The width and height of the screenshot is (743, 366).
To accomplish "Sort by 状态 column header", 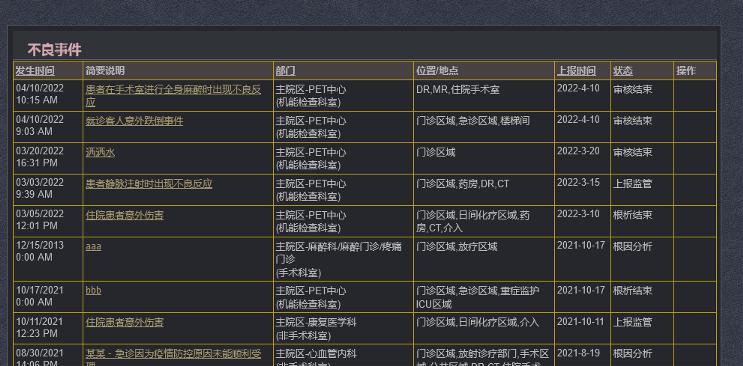I will 623,71.
